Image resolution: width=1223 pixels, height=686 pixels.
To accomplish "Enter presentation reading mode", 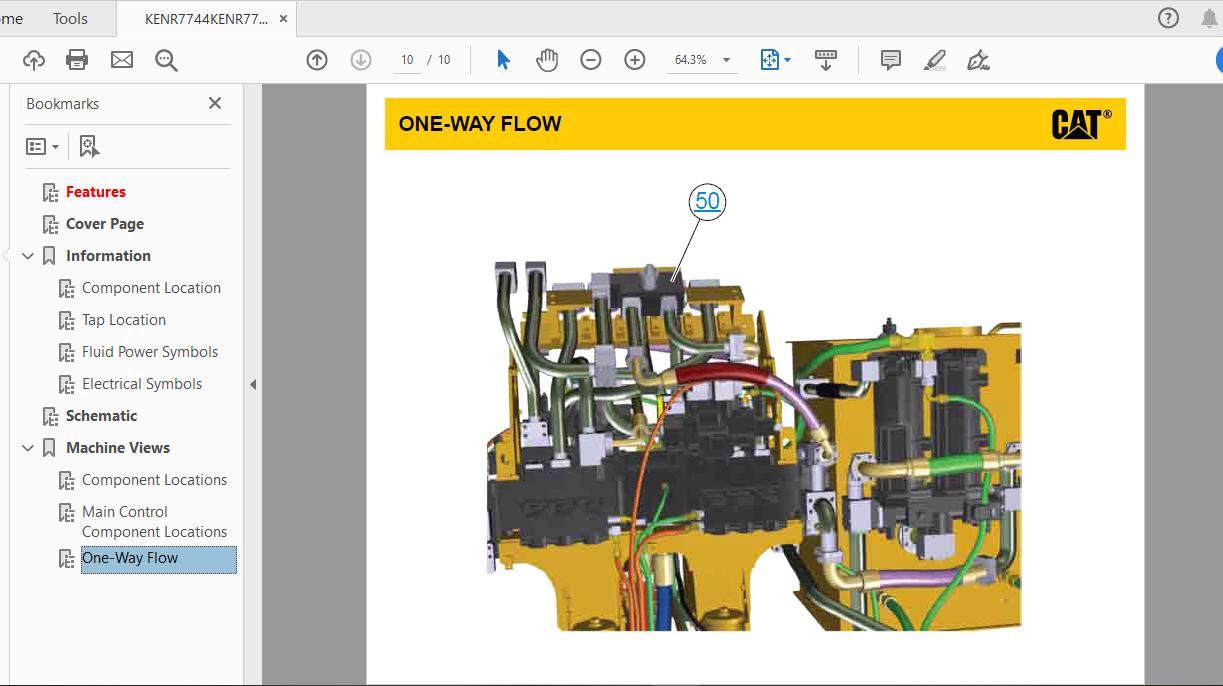I will (x=825, y=59).
